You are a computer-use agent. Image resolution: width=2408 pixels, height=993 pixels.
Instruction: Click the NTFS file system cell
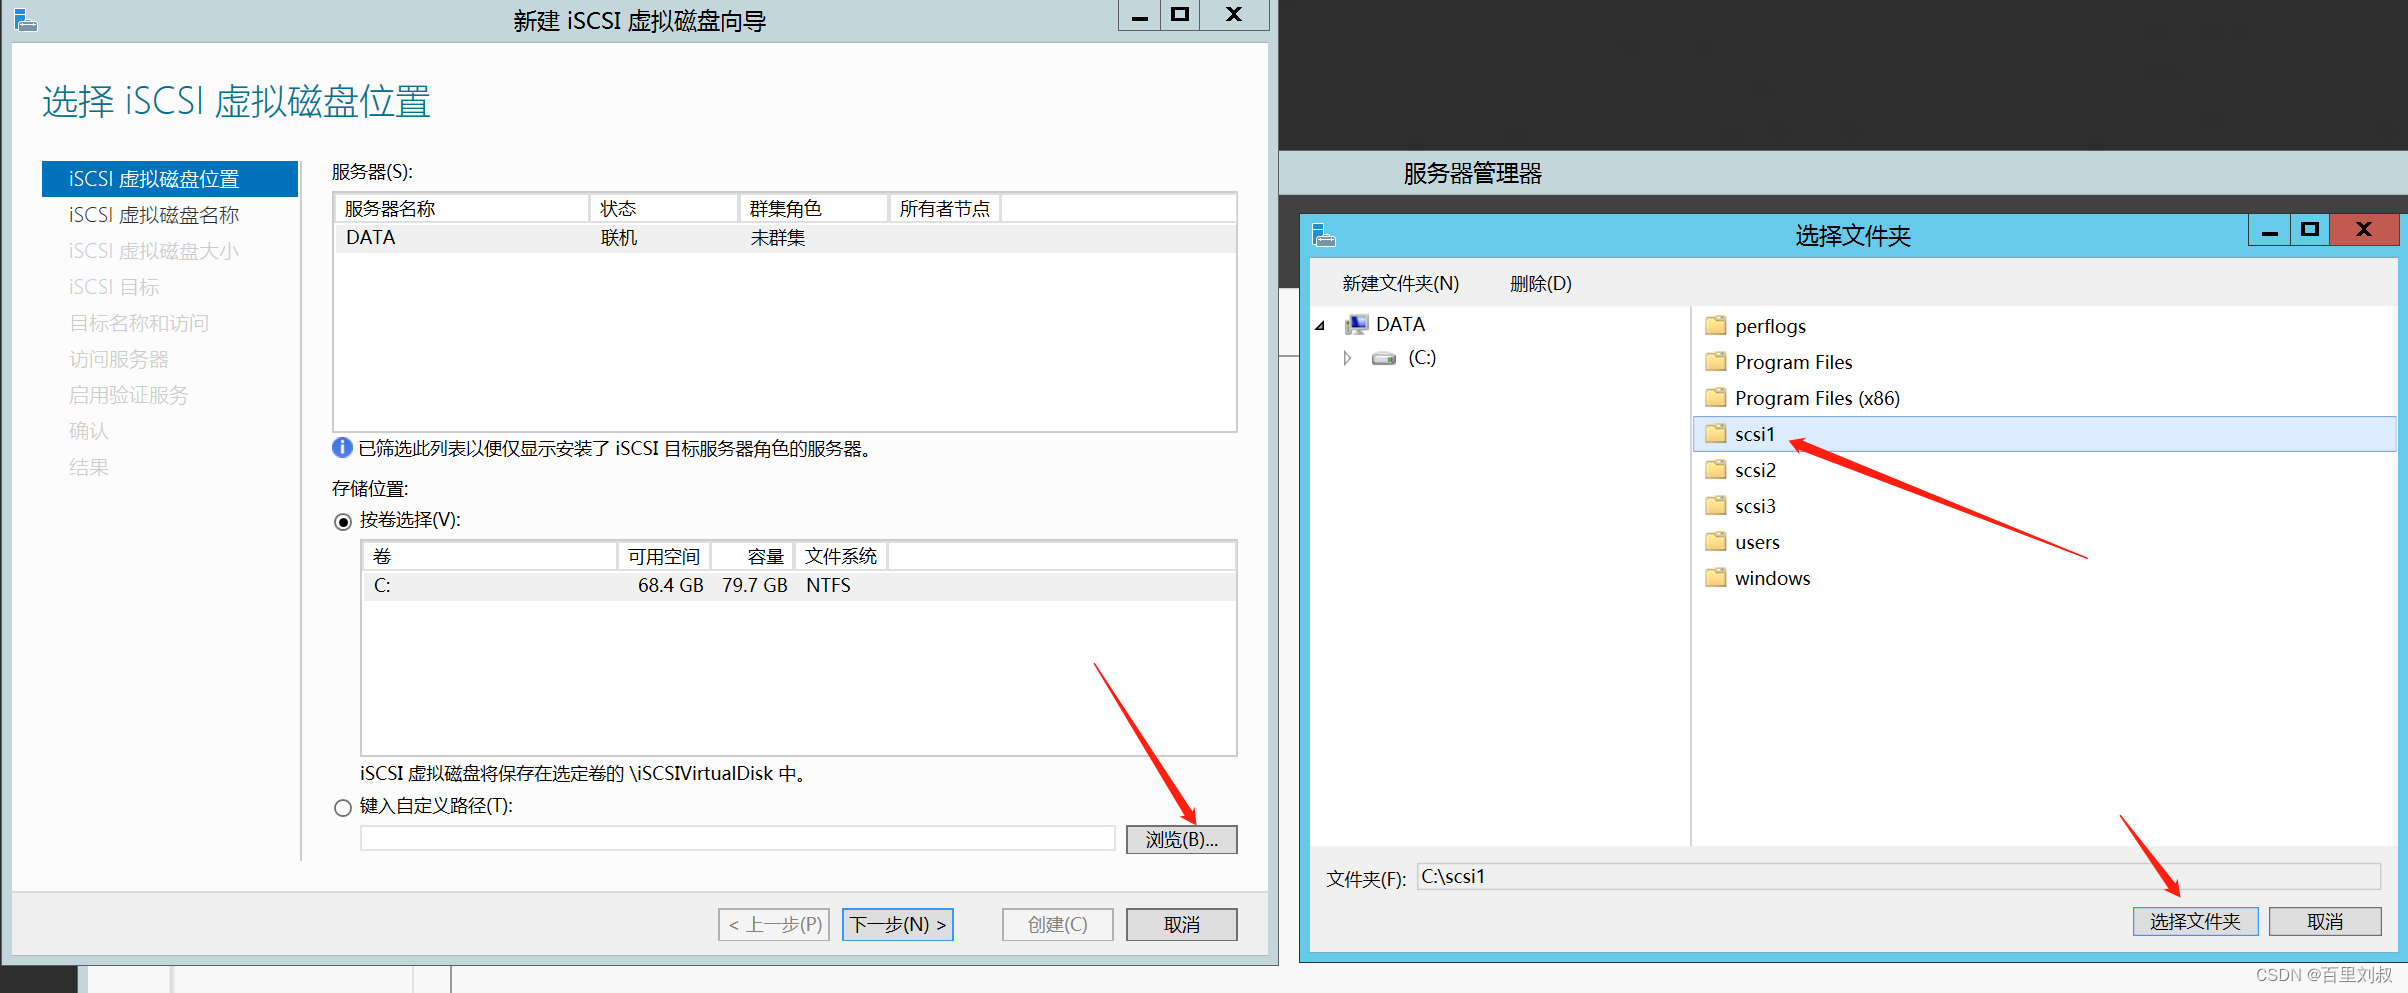pos(829,586)
